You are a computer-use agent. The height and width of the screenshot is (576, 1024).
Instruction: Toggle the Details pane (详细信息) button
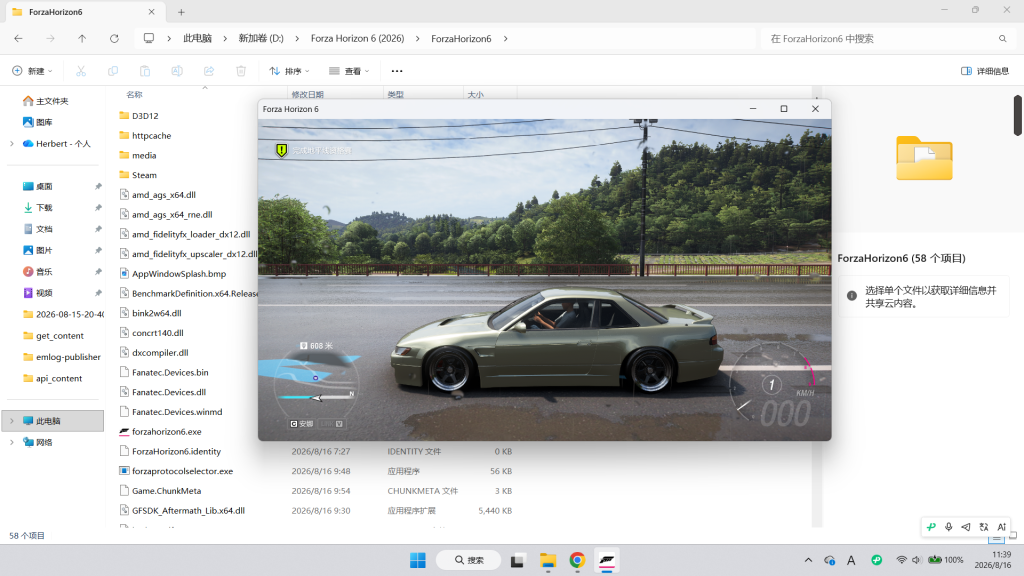[985, 71]
